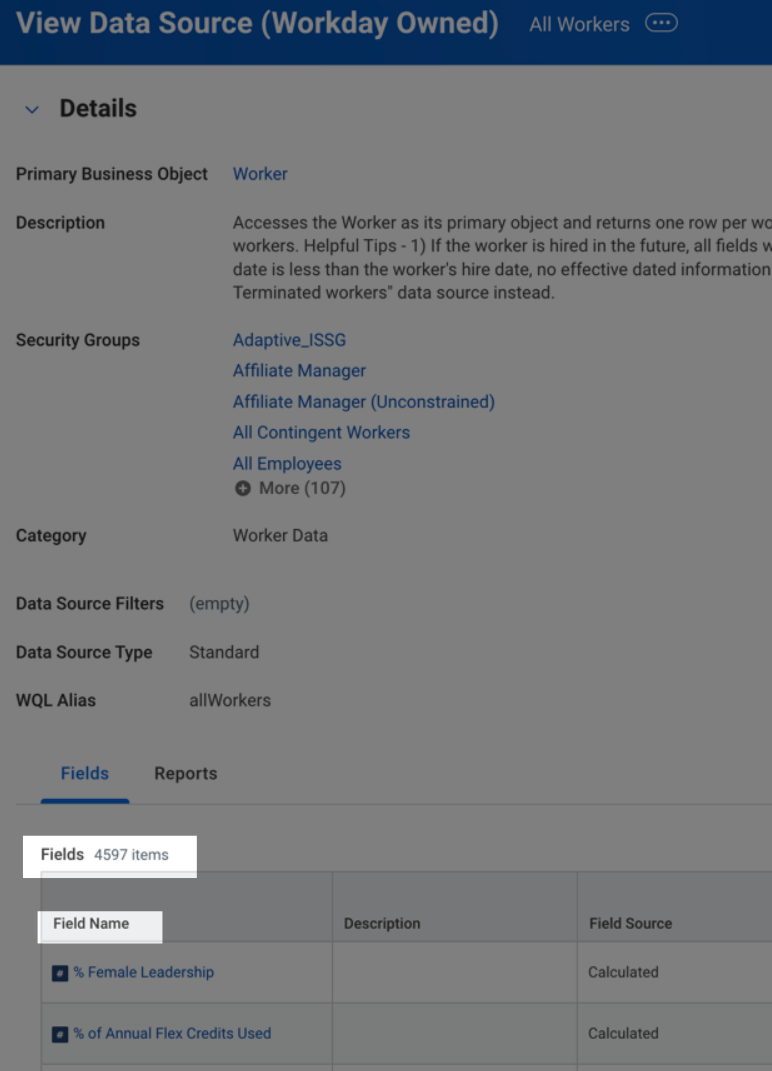The width and height of the screenshot is (772, 1071).
Task: Open the All Employees security group
Action: 287,464
